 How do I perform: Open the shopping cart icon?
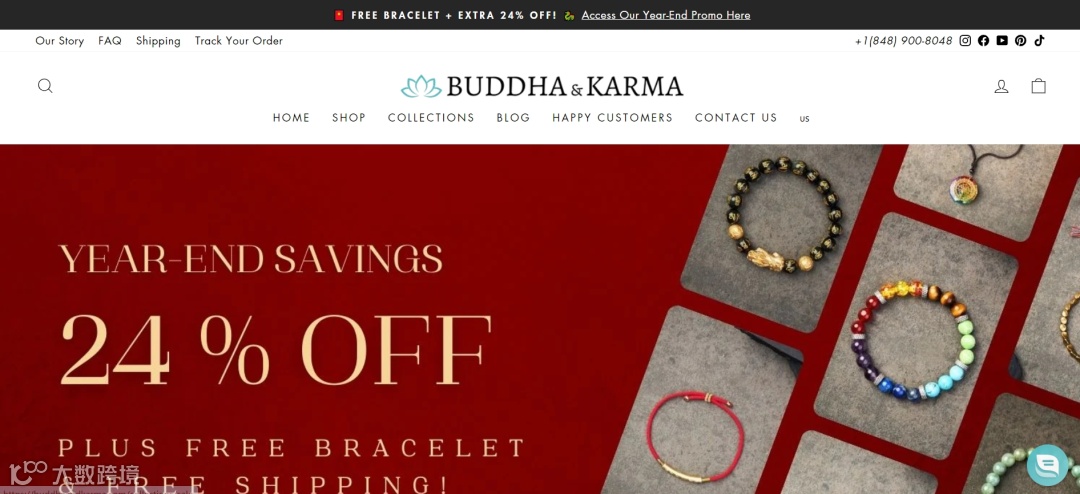[1039, 85]
